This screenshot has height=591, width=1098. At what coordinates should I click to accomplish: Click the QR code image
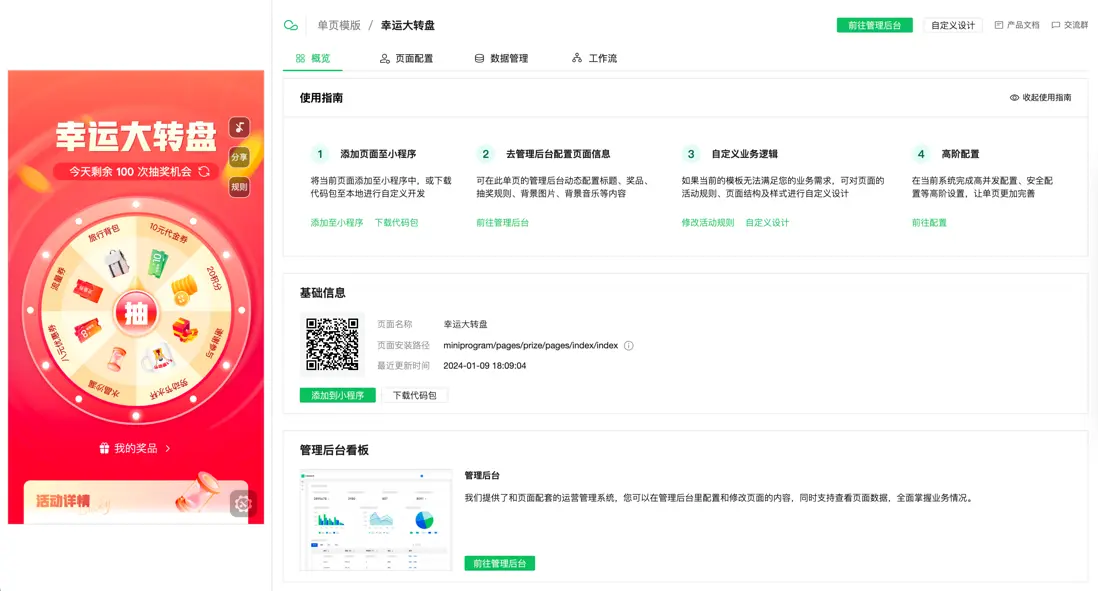(x=332, y=345)
